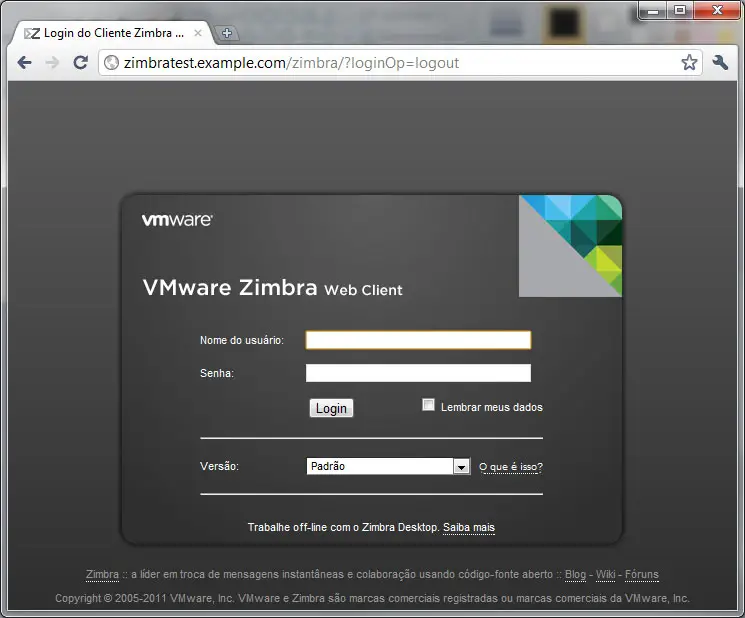This screenshot has width=745, height=618.
Task: Focus the address bar URL field
Action: pos(399,63)
